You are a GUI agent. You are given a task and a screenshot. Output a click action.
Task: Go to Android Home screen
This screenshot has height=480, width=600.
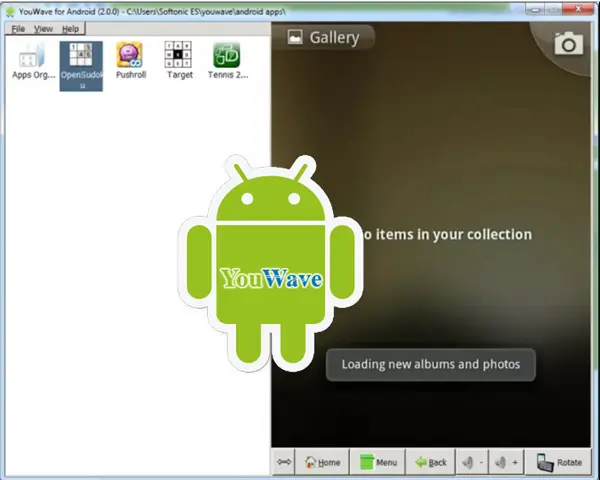pos(322,462)
